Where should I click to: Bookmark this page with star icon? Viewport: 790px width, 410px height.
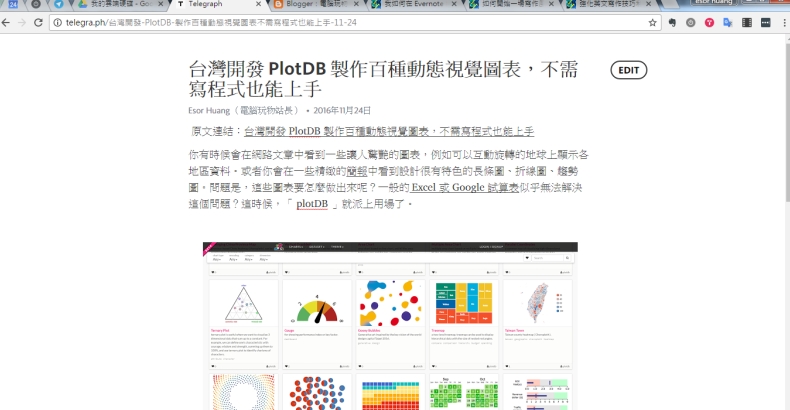tap(653, 22)
